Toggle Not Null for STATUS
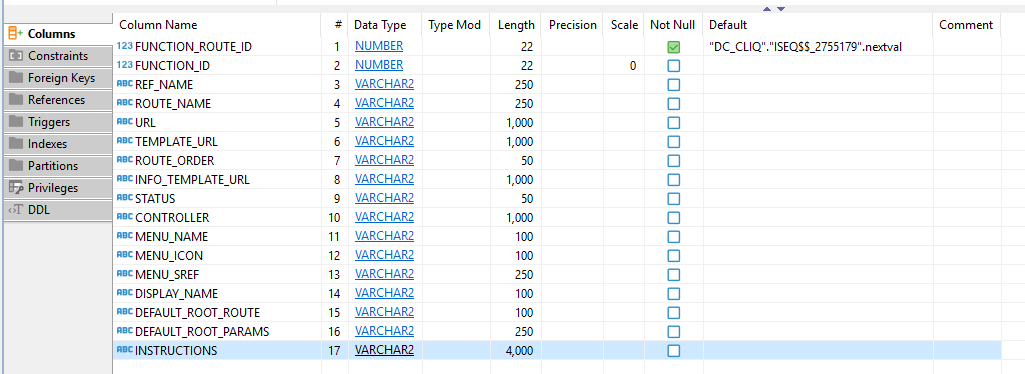Screen dimensions: 1025x374 (x=673, y=199)
